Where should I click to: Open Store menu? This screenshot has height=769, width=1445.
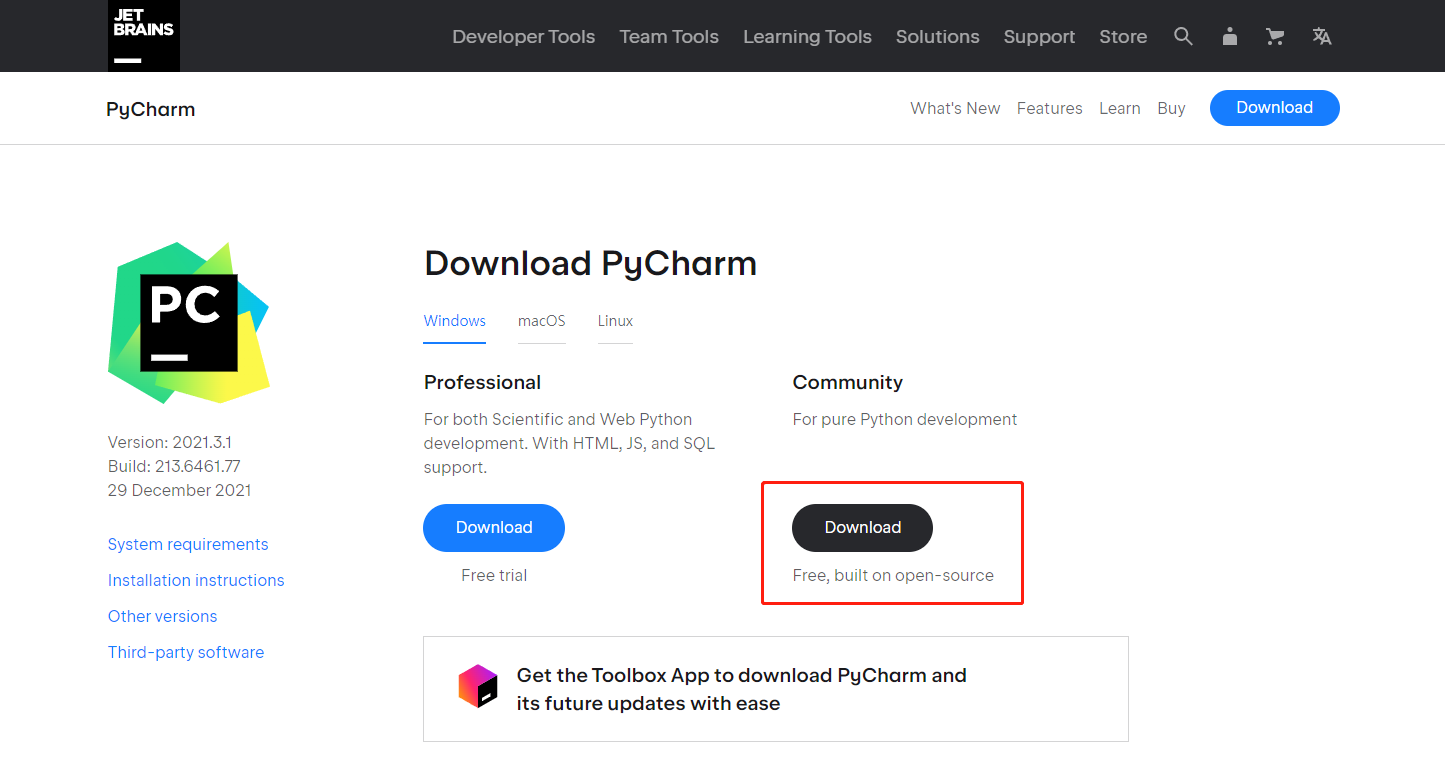pos(1123,36)
